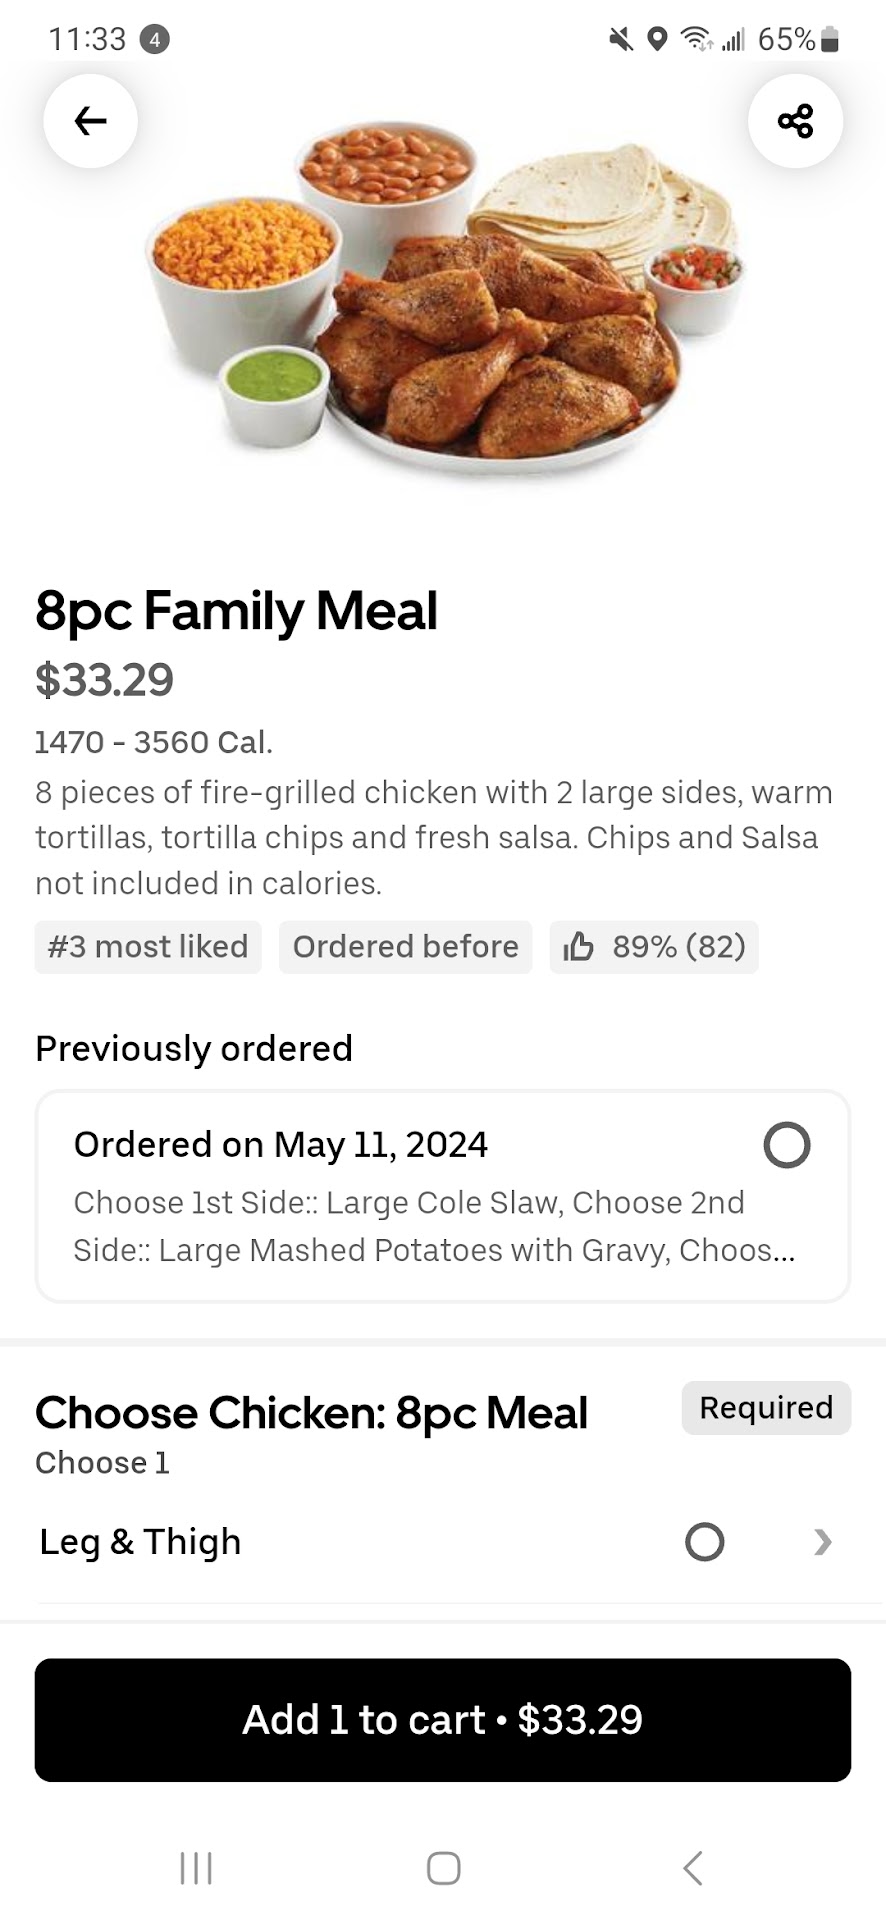
Task: Tap the "Ordered on May 11, 2024" title
Action: 281,1144
